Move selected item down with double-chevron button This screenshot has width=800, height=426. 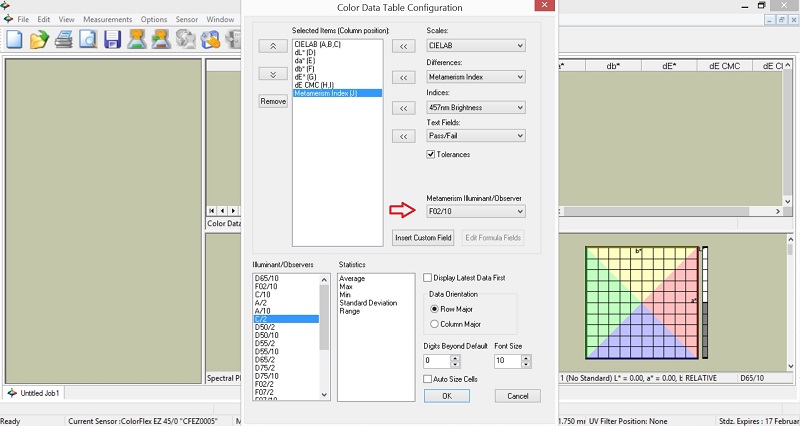point(273,74)
